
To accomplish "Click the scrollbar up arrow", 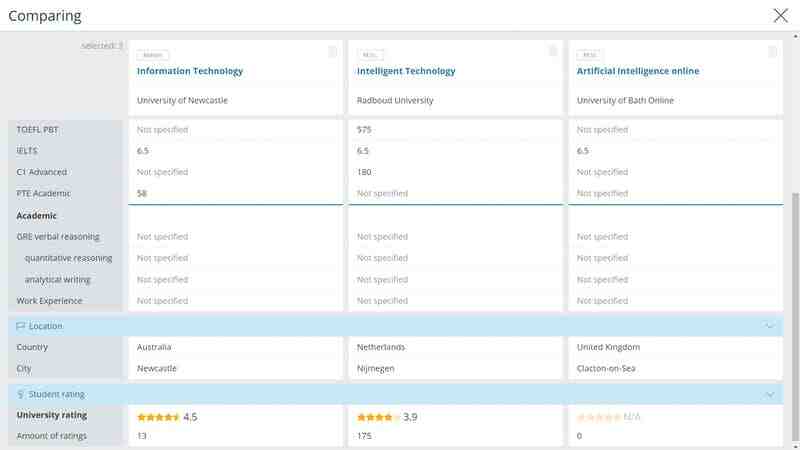I will [795, 37].
